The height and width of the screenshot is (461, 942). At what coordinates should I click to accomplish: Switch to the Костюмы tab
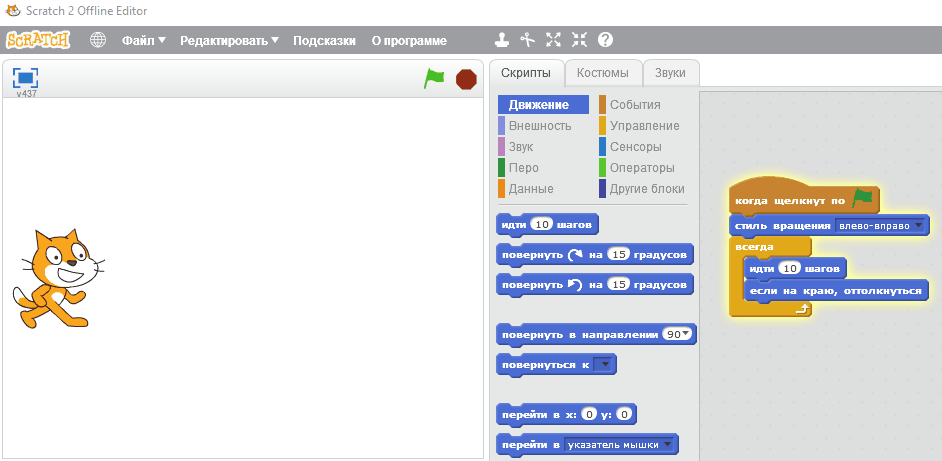tap(603, 73)
